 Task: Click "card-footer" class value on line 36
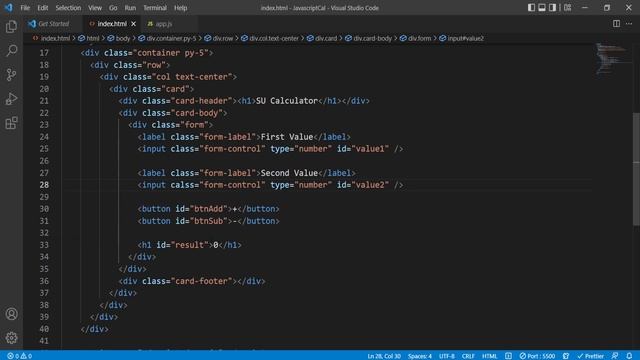[x=204, y=281]
